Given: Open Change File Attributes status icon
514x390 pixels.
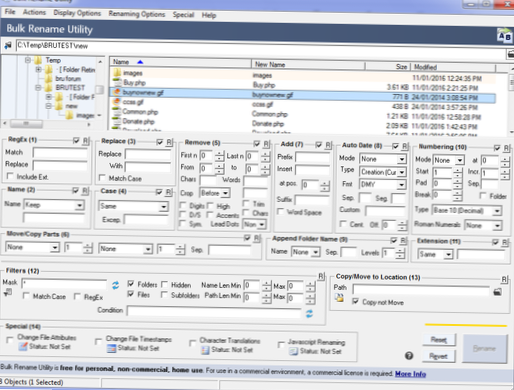Looking at the screenshot, I should [x=23, y=347].
